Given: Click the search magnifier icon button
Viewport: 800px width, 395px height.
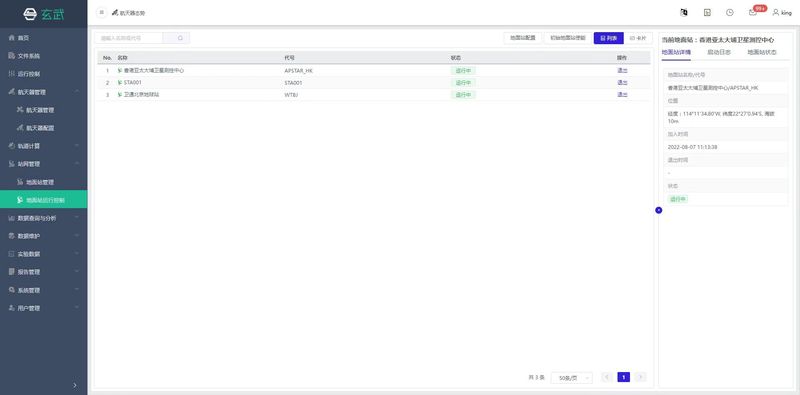Looking at the screenshot, I should (x=180, y=38).
